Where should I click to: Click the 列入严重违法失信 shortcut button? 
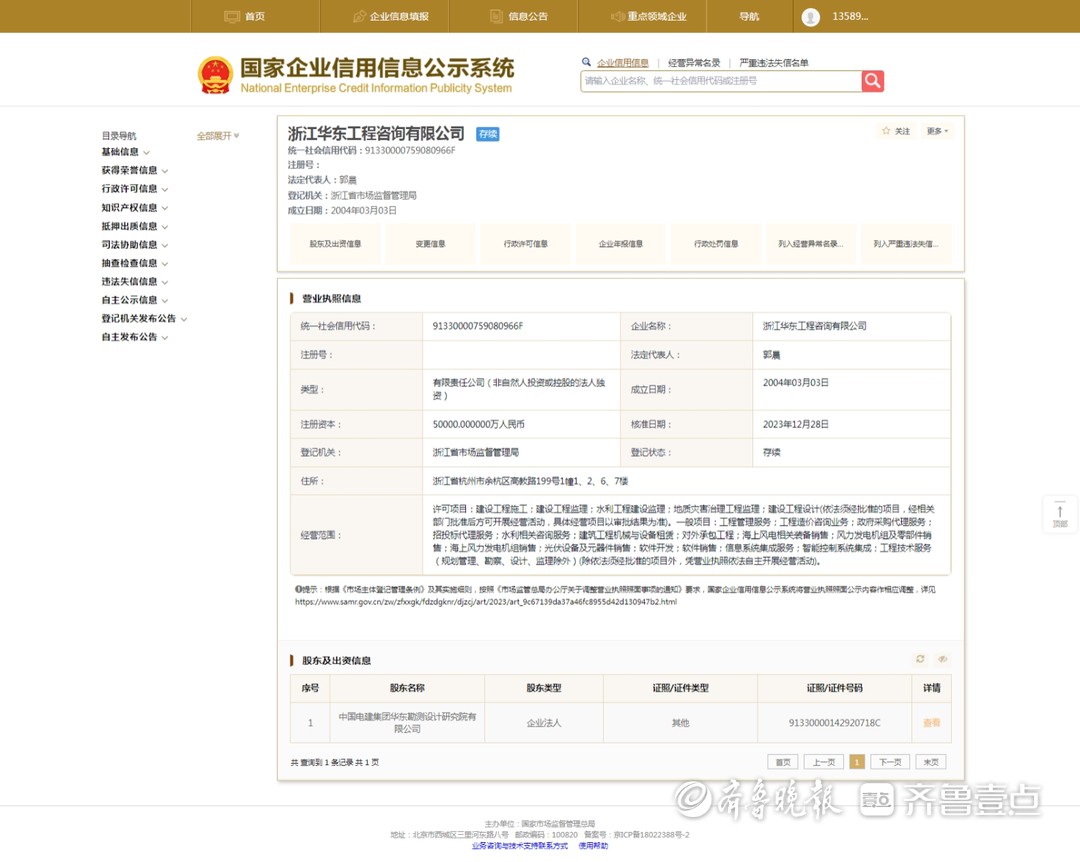[x=906, y=244]
